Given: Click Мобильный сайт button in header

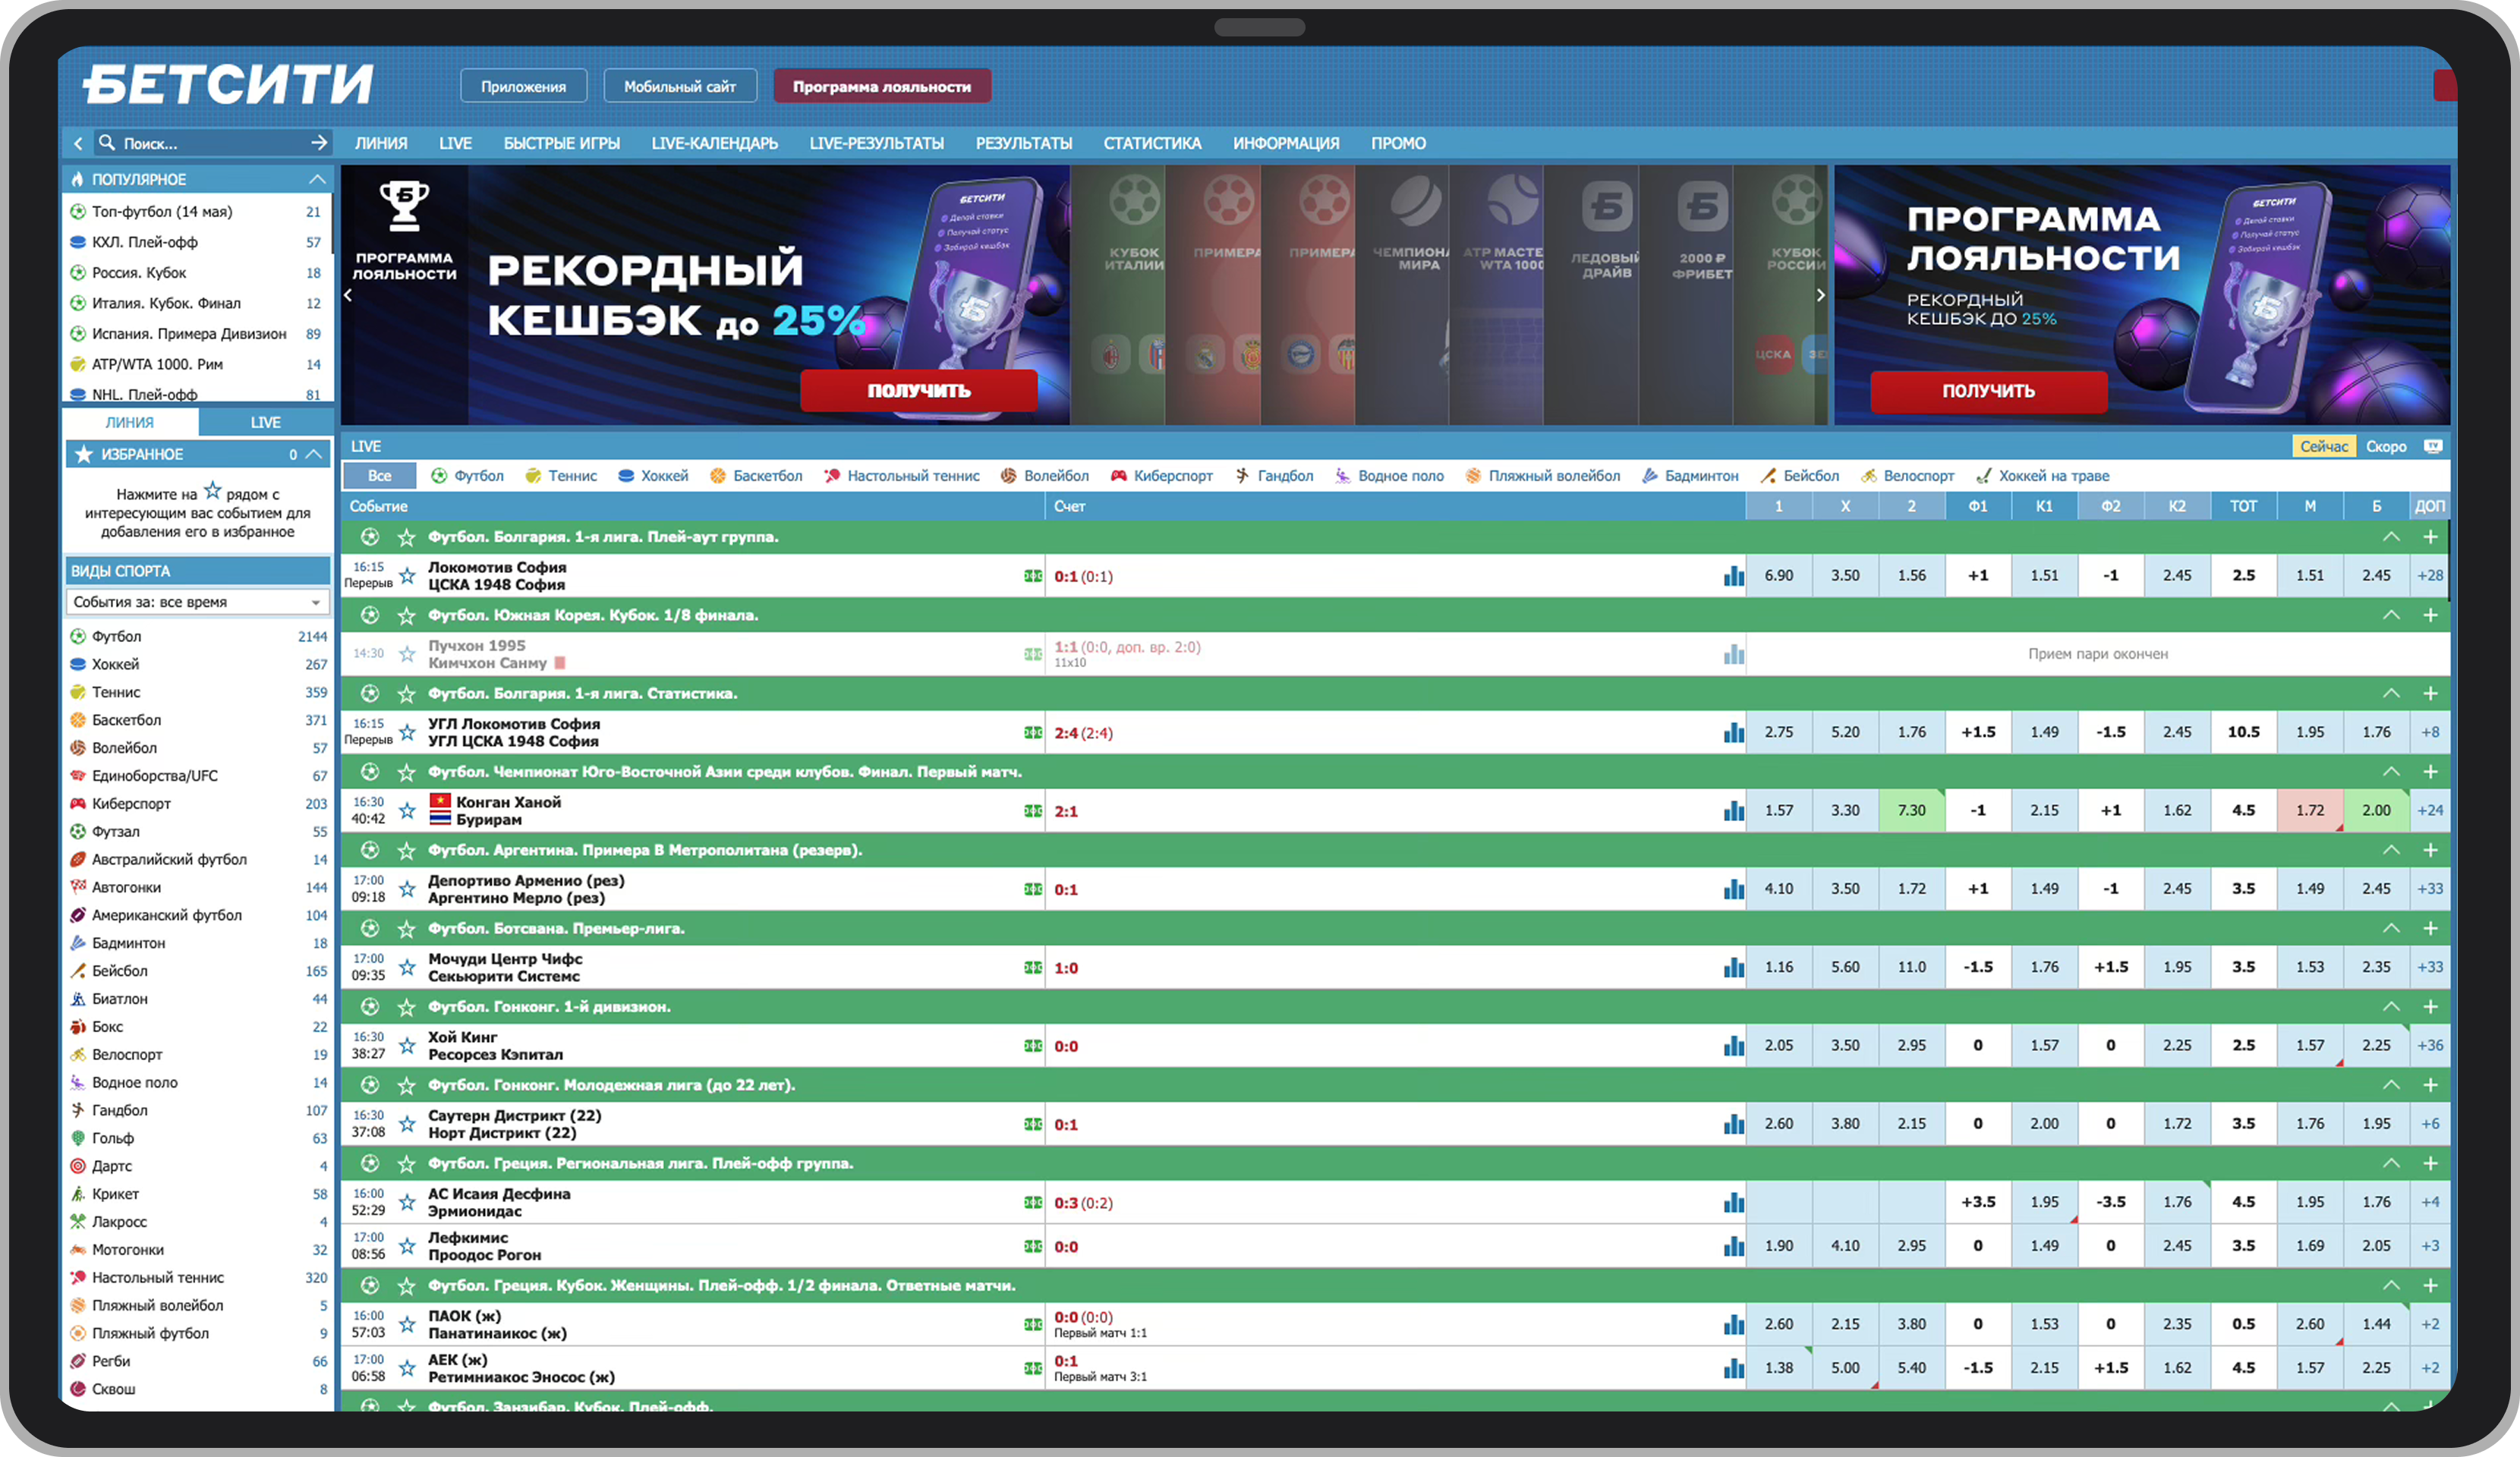Looking at the screenshot, I should [x=680, y=87].
